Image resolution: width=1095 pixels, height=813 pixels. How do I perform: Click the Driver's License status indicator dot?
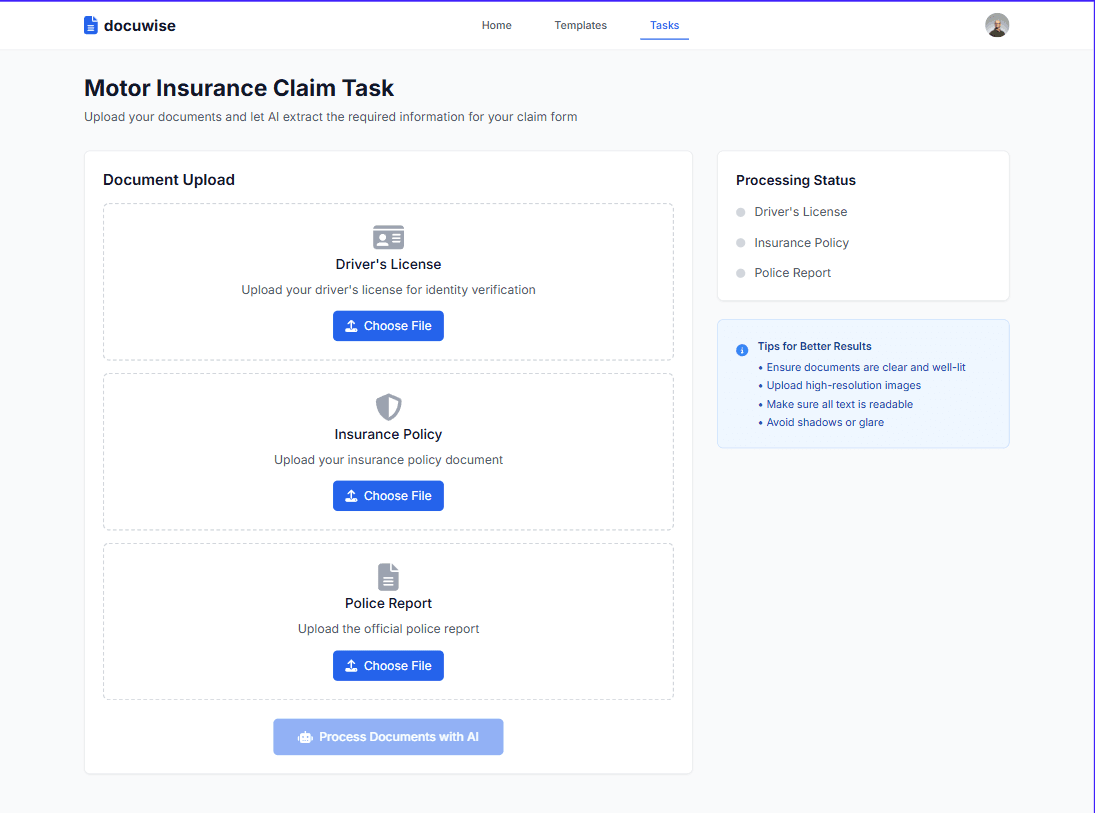[740, 211]
